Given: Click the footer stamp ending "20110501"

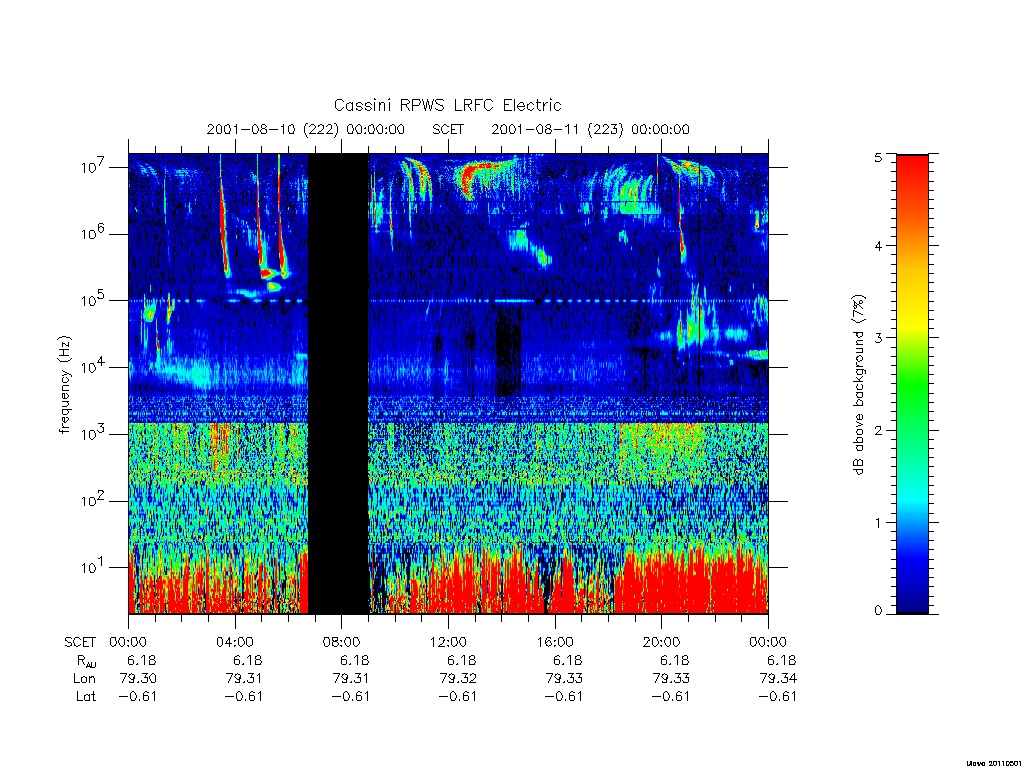Looking at the screenshot, I should [x=994, y=763].
